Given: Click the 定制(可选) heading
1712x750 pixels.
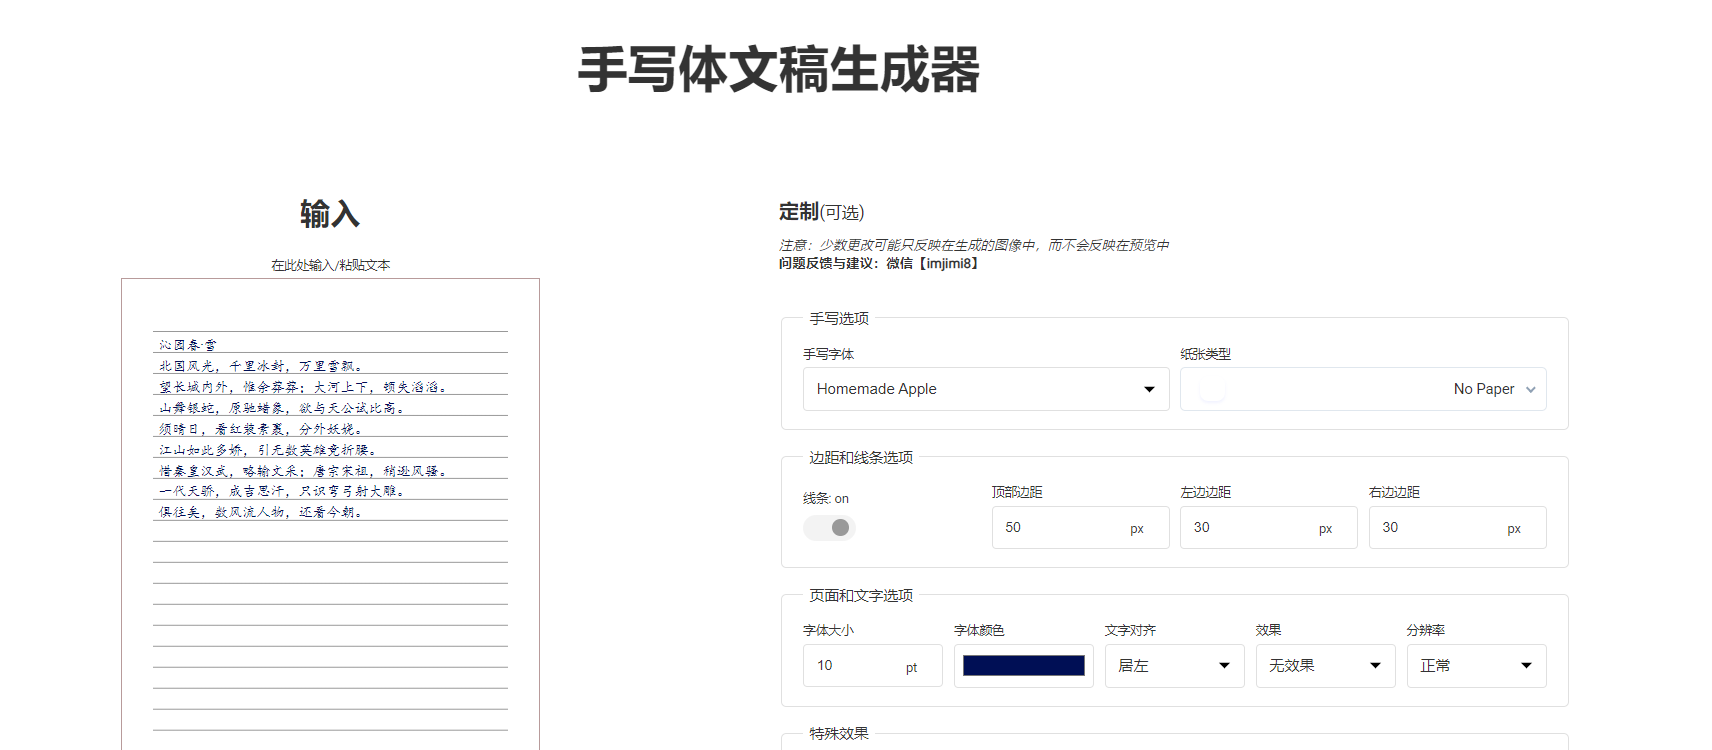Looking at the screenshot, I should point(822,212).
